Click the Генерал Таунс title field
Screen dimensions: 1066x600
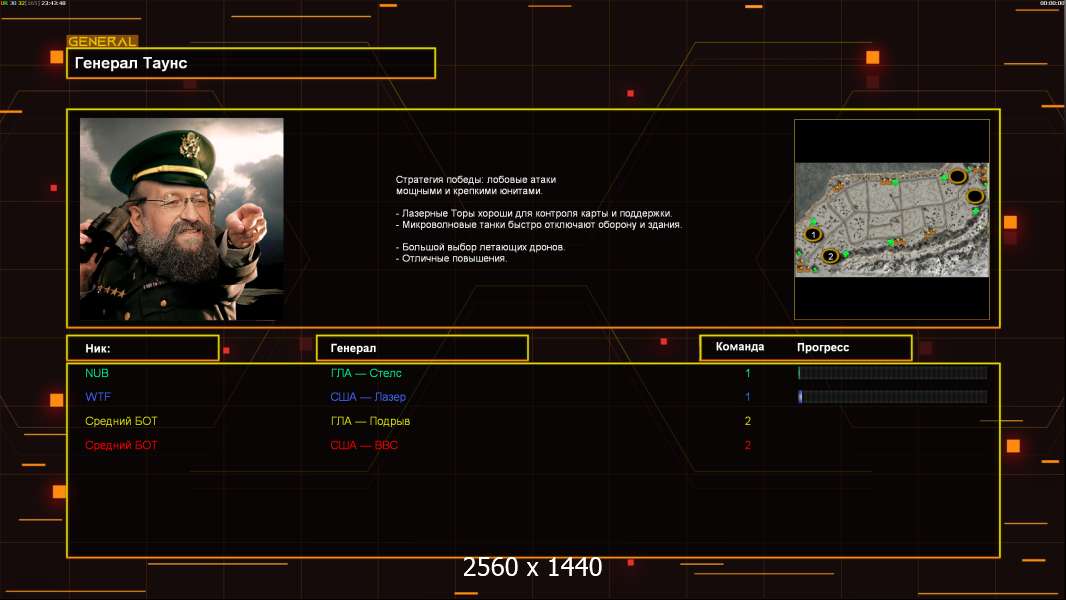pyautogui.click(x=251, y=63)
